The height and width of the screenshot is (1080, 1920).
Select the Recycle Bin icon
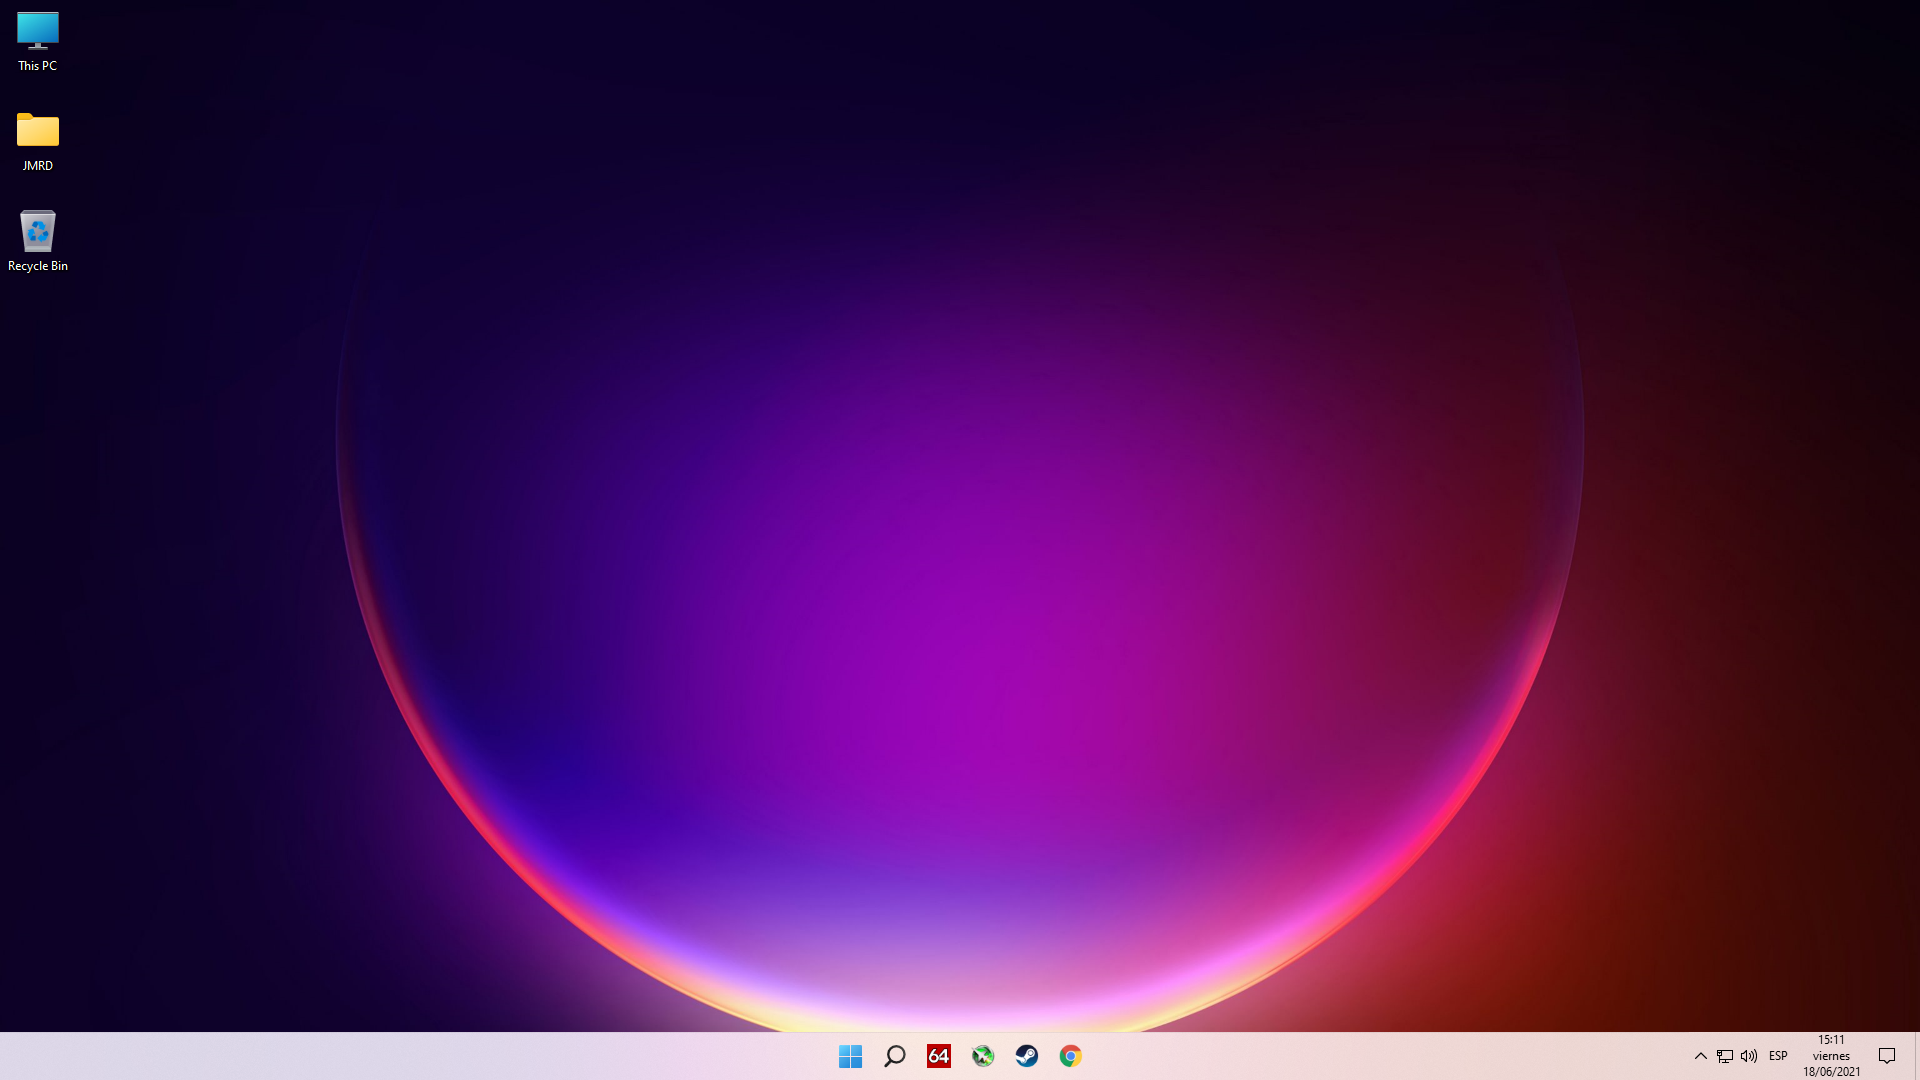pyautogui.click(x=38, y=232)
